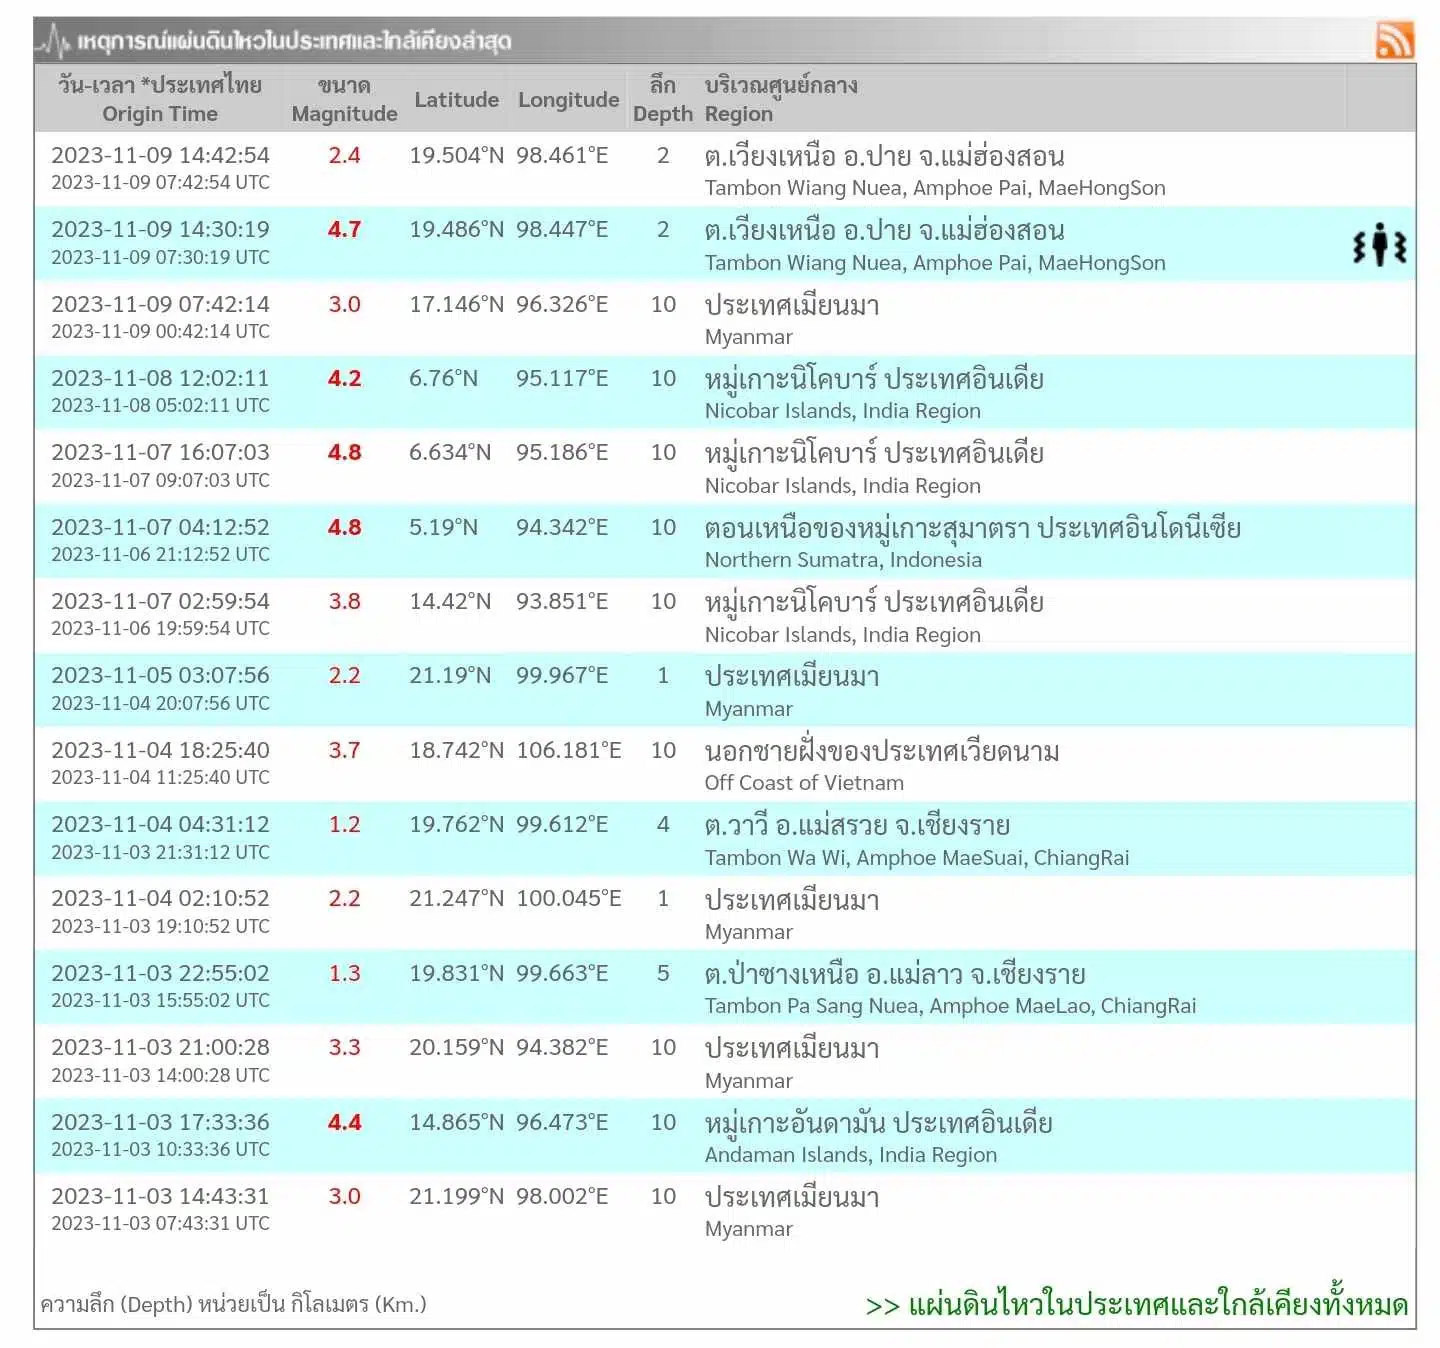Select origin time 2023-11-03 21:00:28

coord(160,1047)
